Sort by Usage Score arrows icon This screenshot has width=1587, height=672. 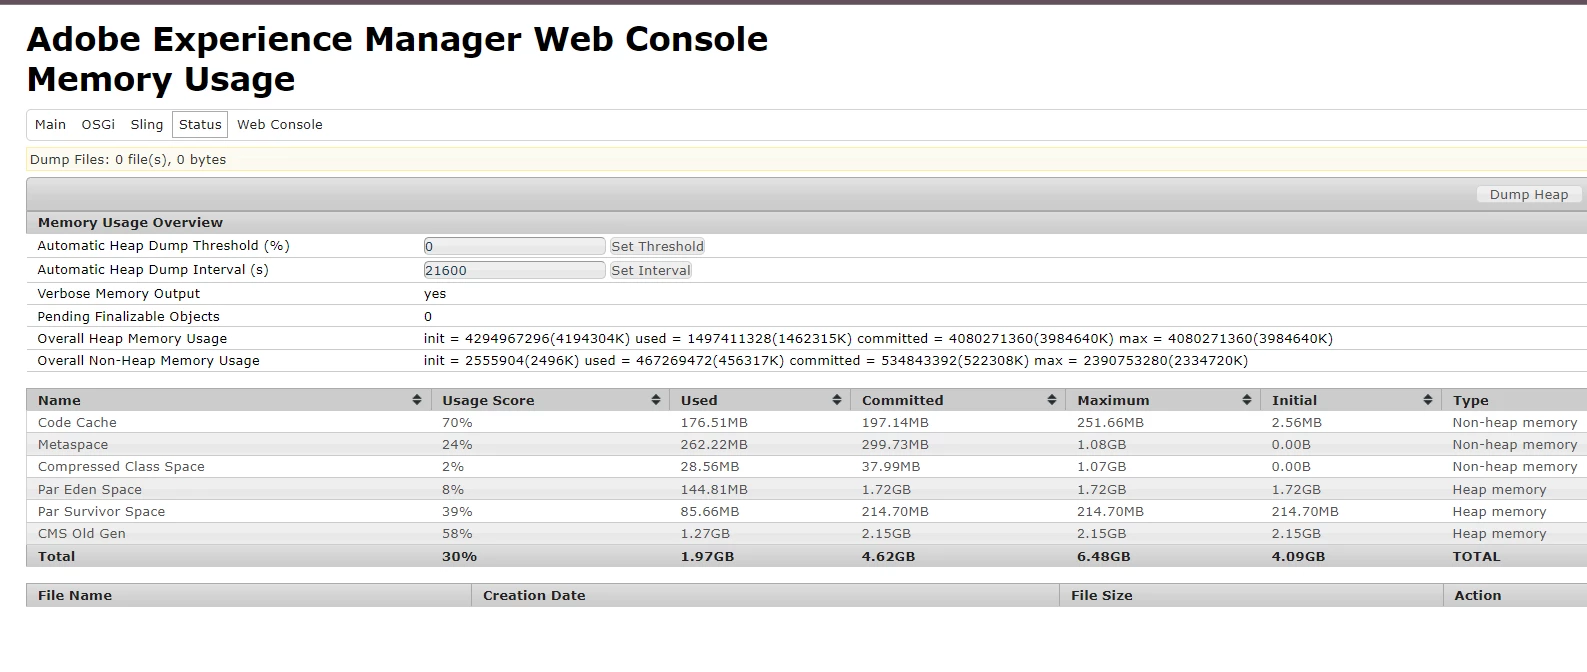tap(656, 400)
